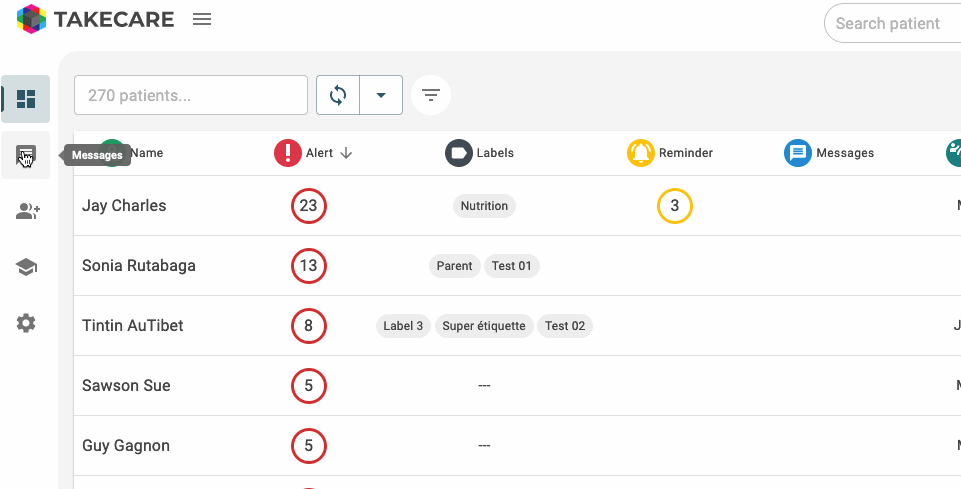Click Guy Gagnon's 5 alerts badge
Image resolution: width=961 pixels, height=489 pixels.
click(308, 446)
